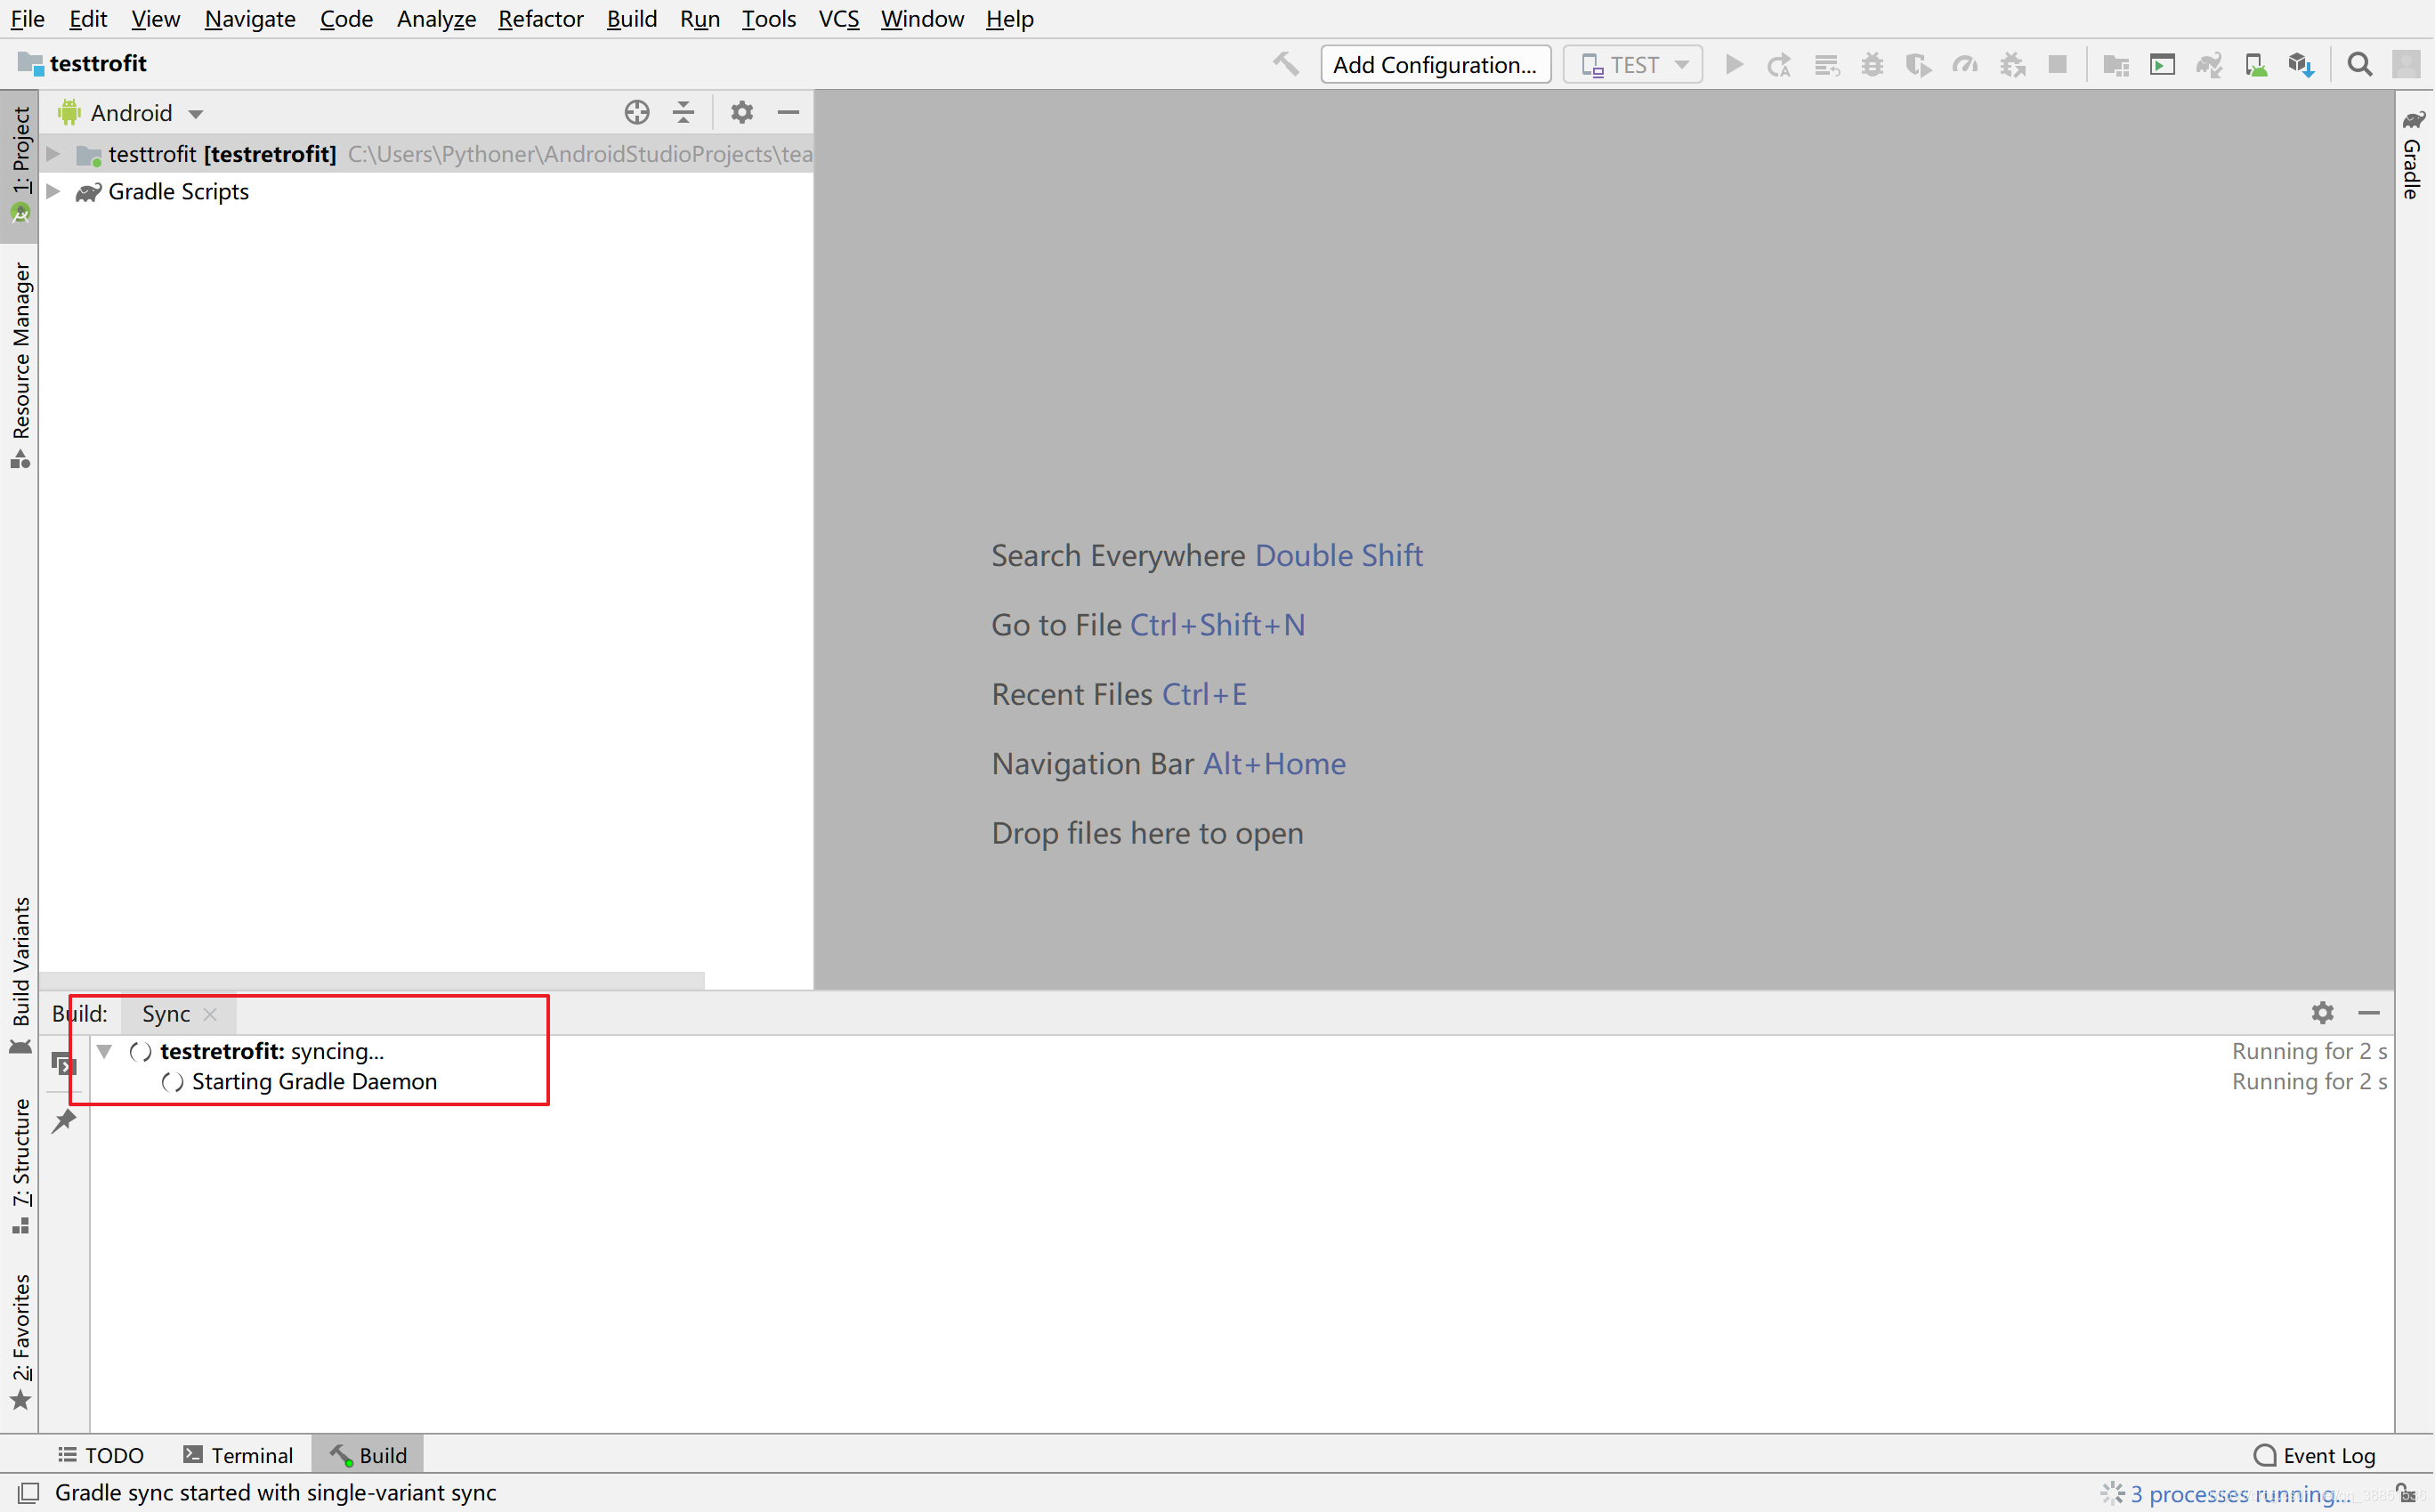Screen dimensions: 2435x1512
Task: Click Toggle view icon in Build panel
Action: click(64, 1064)
